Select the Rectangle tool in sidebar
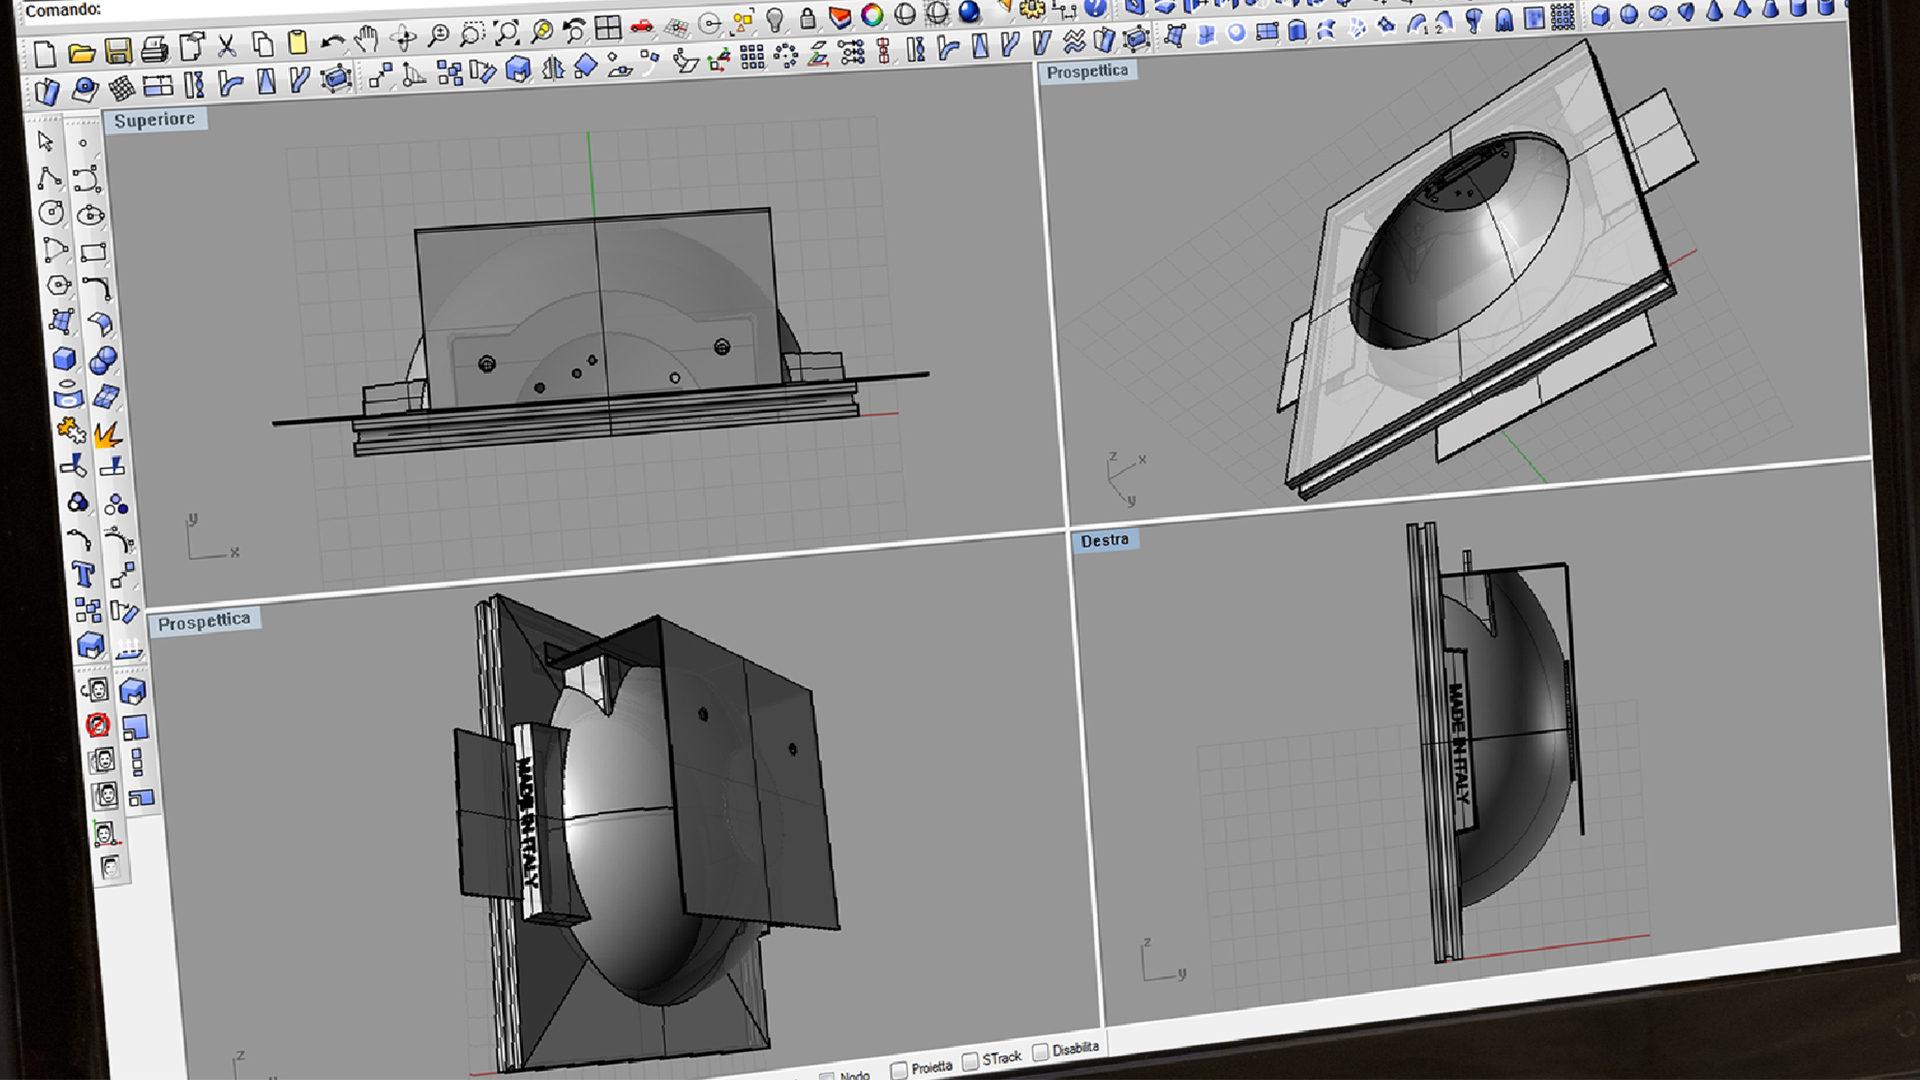1920x1080 pixels. [x=93, y=252]
